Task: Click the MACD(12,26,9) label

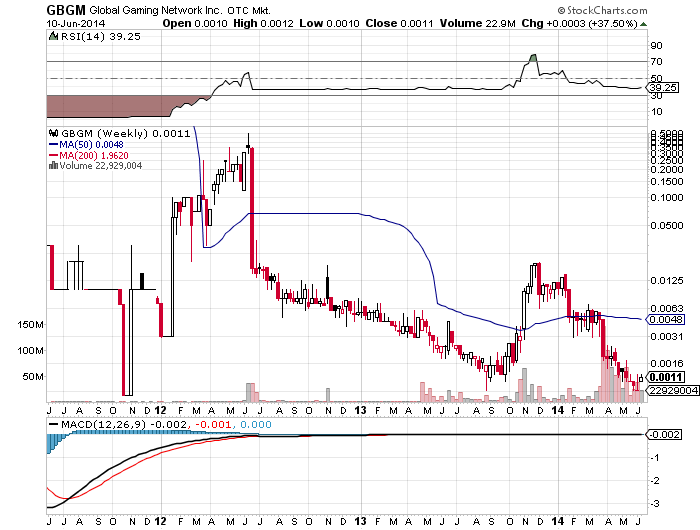Action: pyautogui.click(x=104, y=425)
